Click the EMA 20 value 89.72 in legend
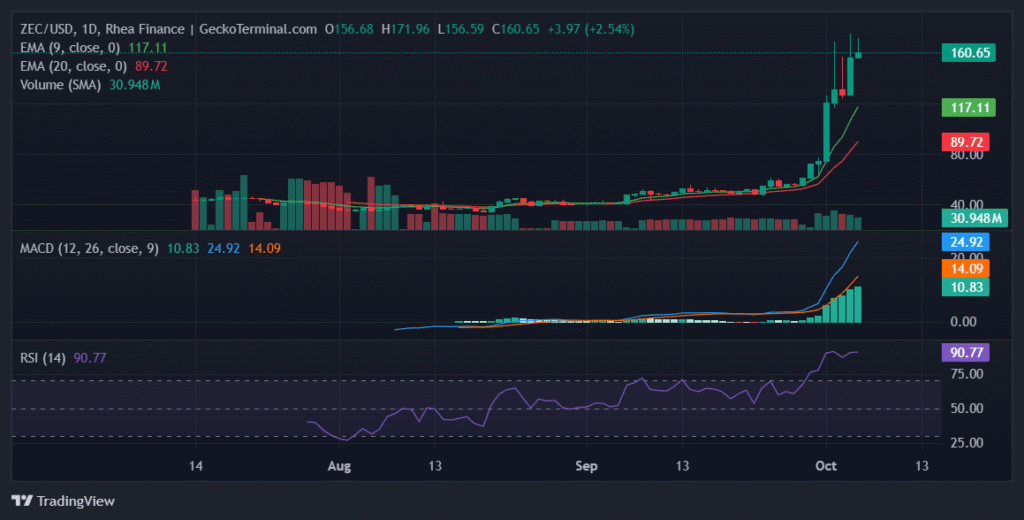 pos(151,66)
